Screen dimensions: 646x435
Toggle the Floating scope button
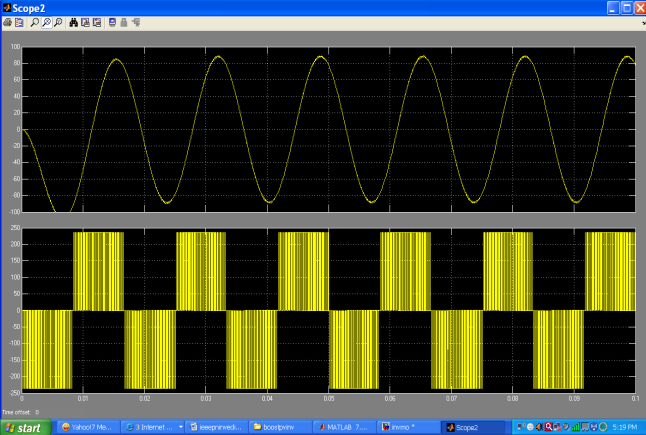coord(112,21)
